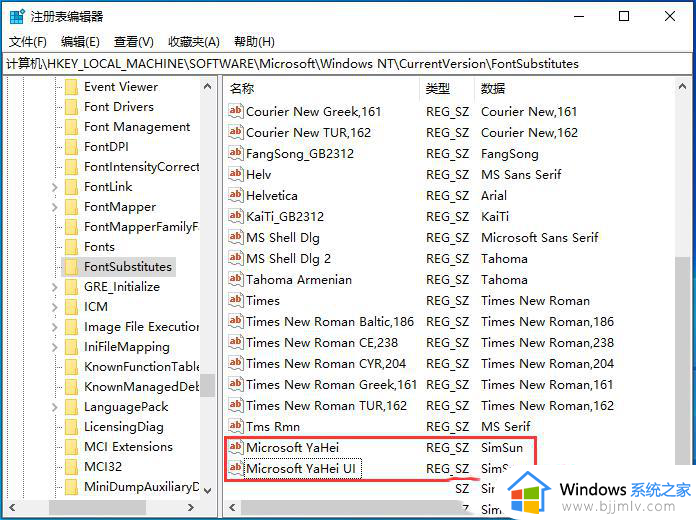Expand the ICM tree node
This screenshot has width=696, height=520.
tap(55, 307)
